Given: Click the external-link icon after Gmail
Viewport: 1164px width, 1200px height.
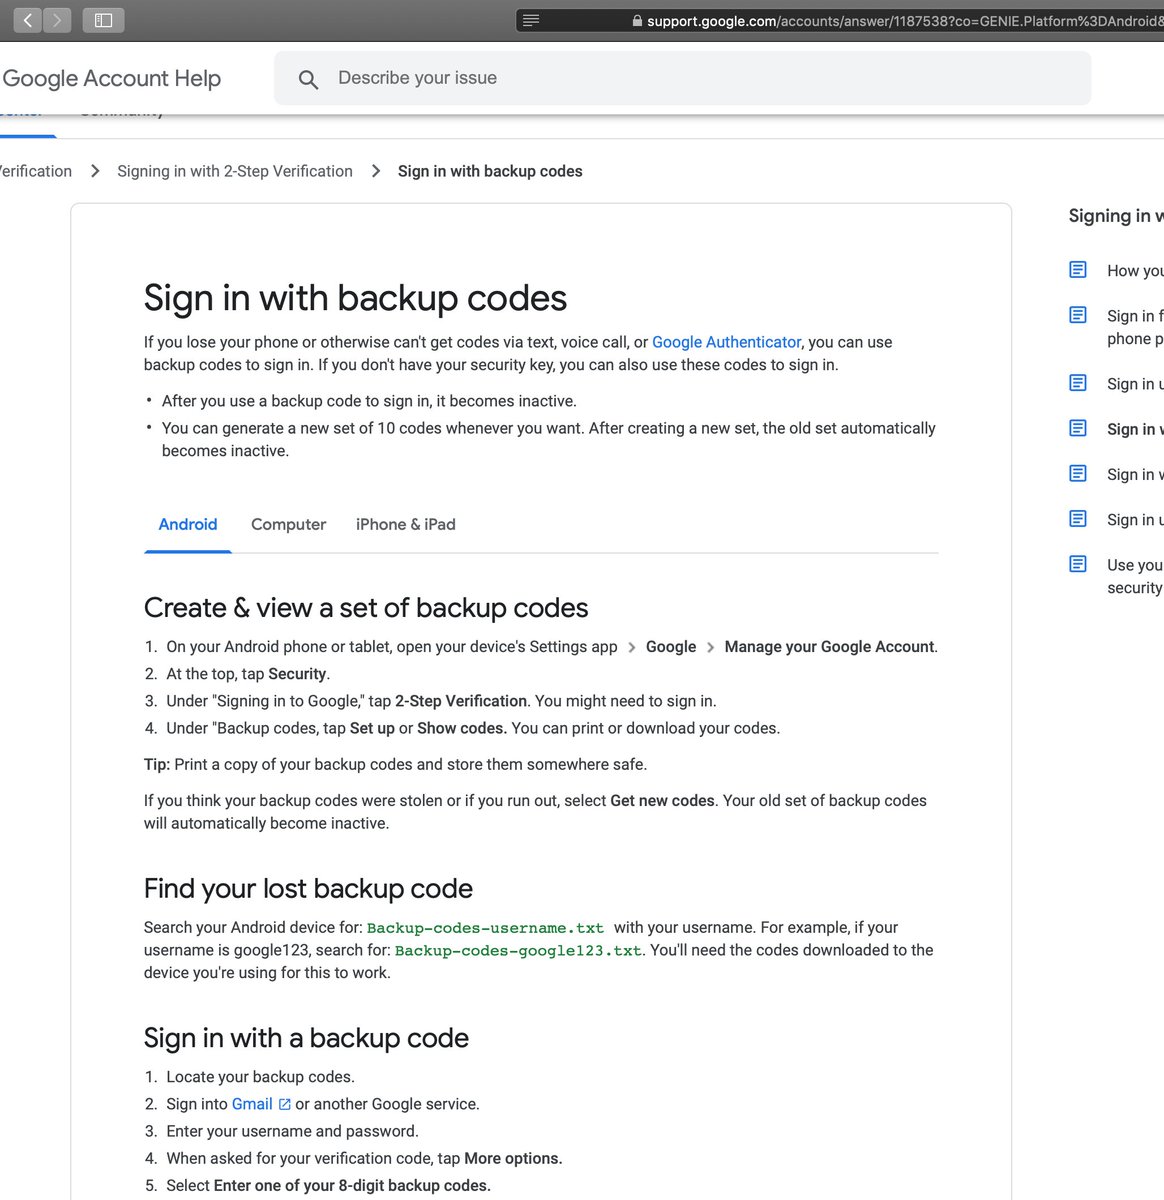Looking at the screenshot, I should click(x=284, y=1104).
